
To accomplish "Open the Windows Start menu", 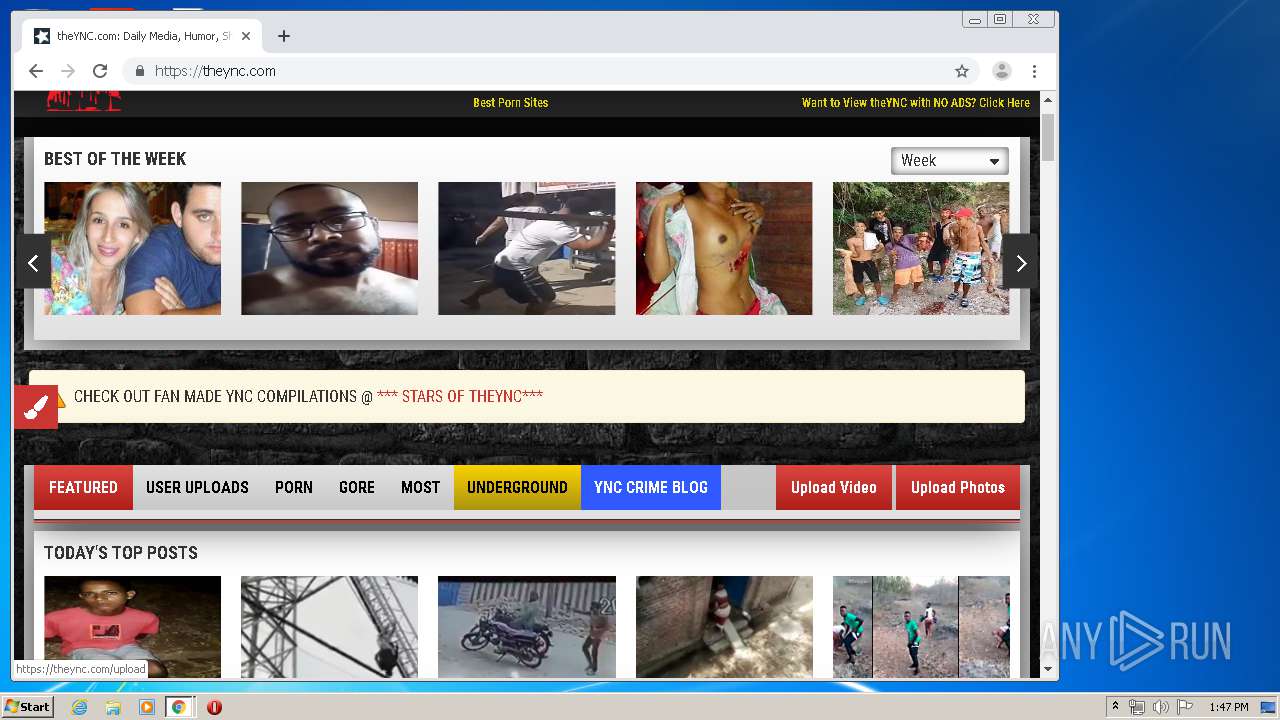I will [x=28, y=707].
